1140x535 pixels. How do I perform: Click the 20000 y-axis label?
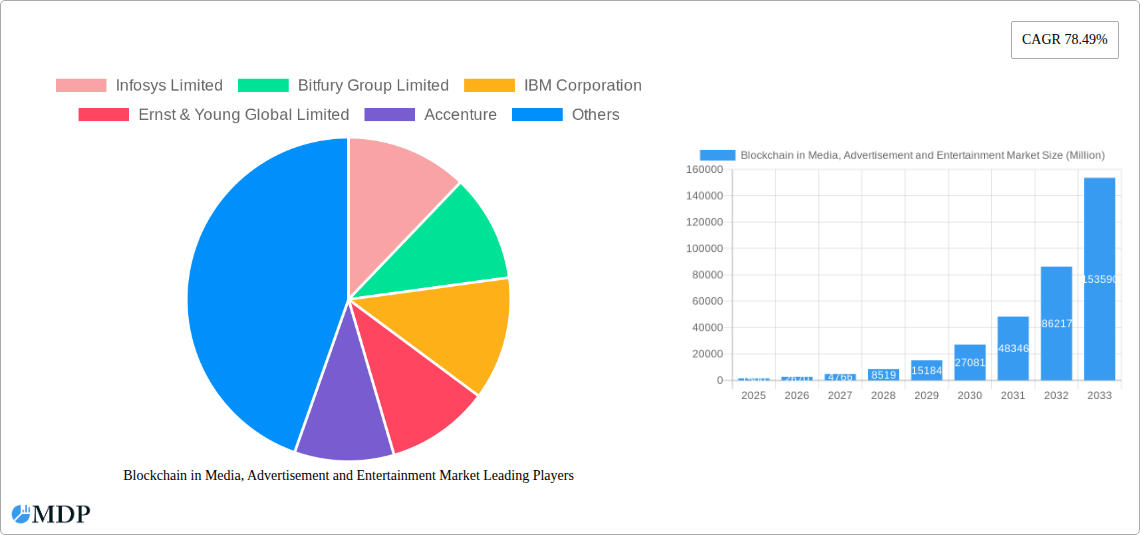[707, 354]
